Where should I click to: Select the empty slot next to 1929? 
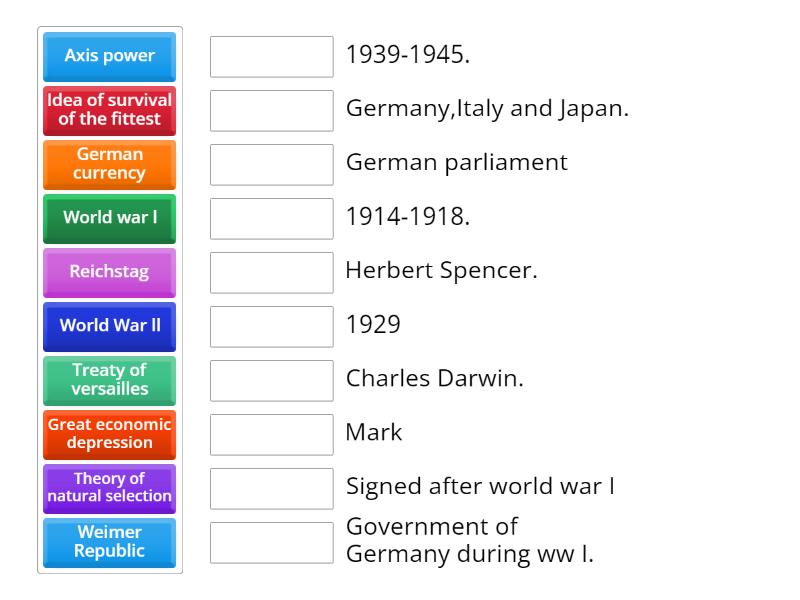[271, 325]
